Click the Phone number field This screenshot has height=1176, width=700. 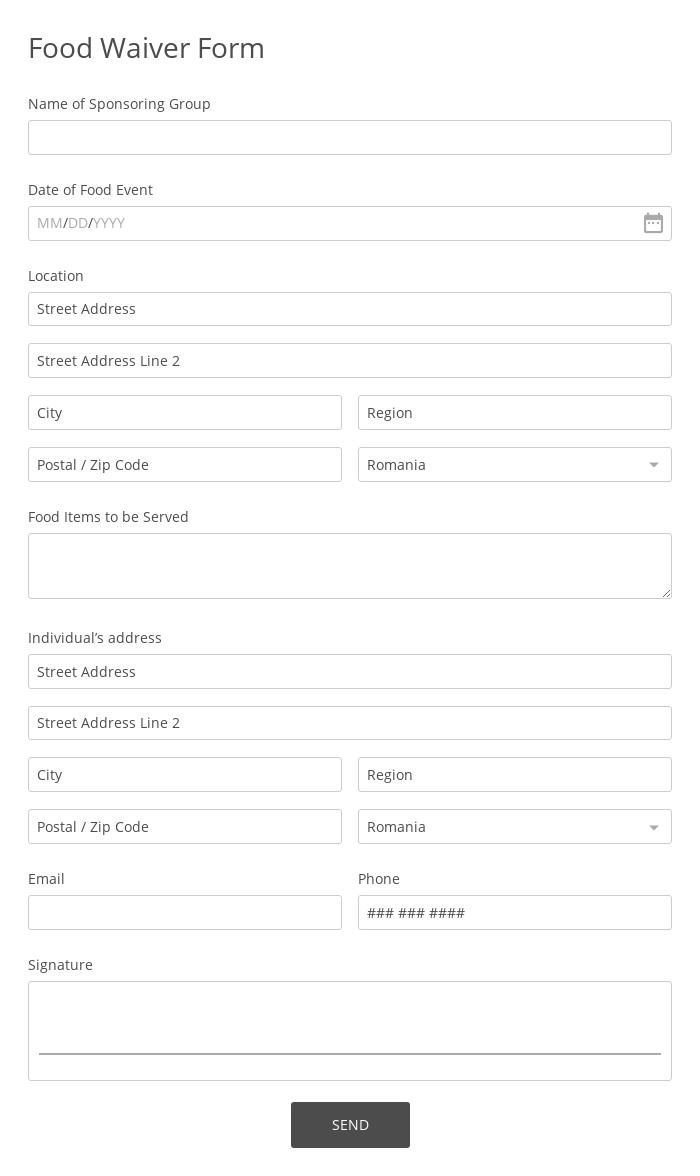coord(515,912)
